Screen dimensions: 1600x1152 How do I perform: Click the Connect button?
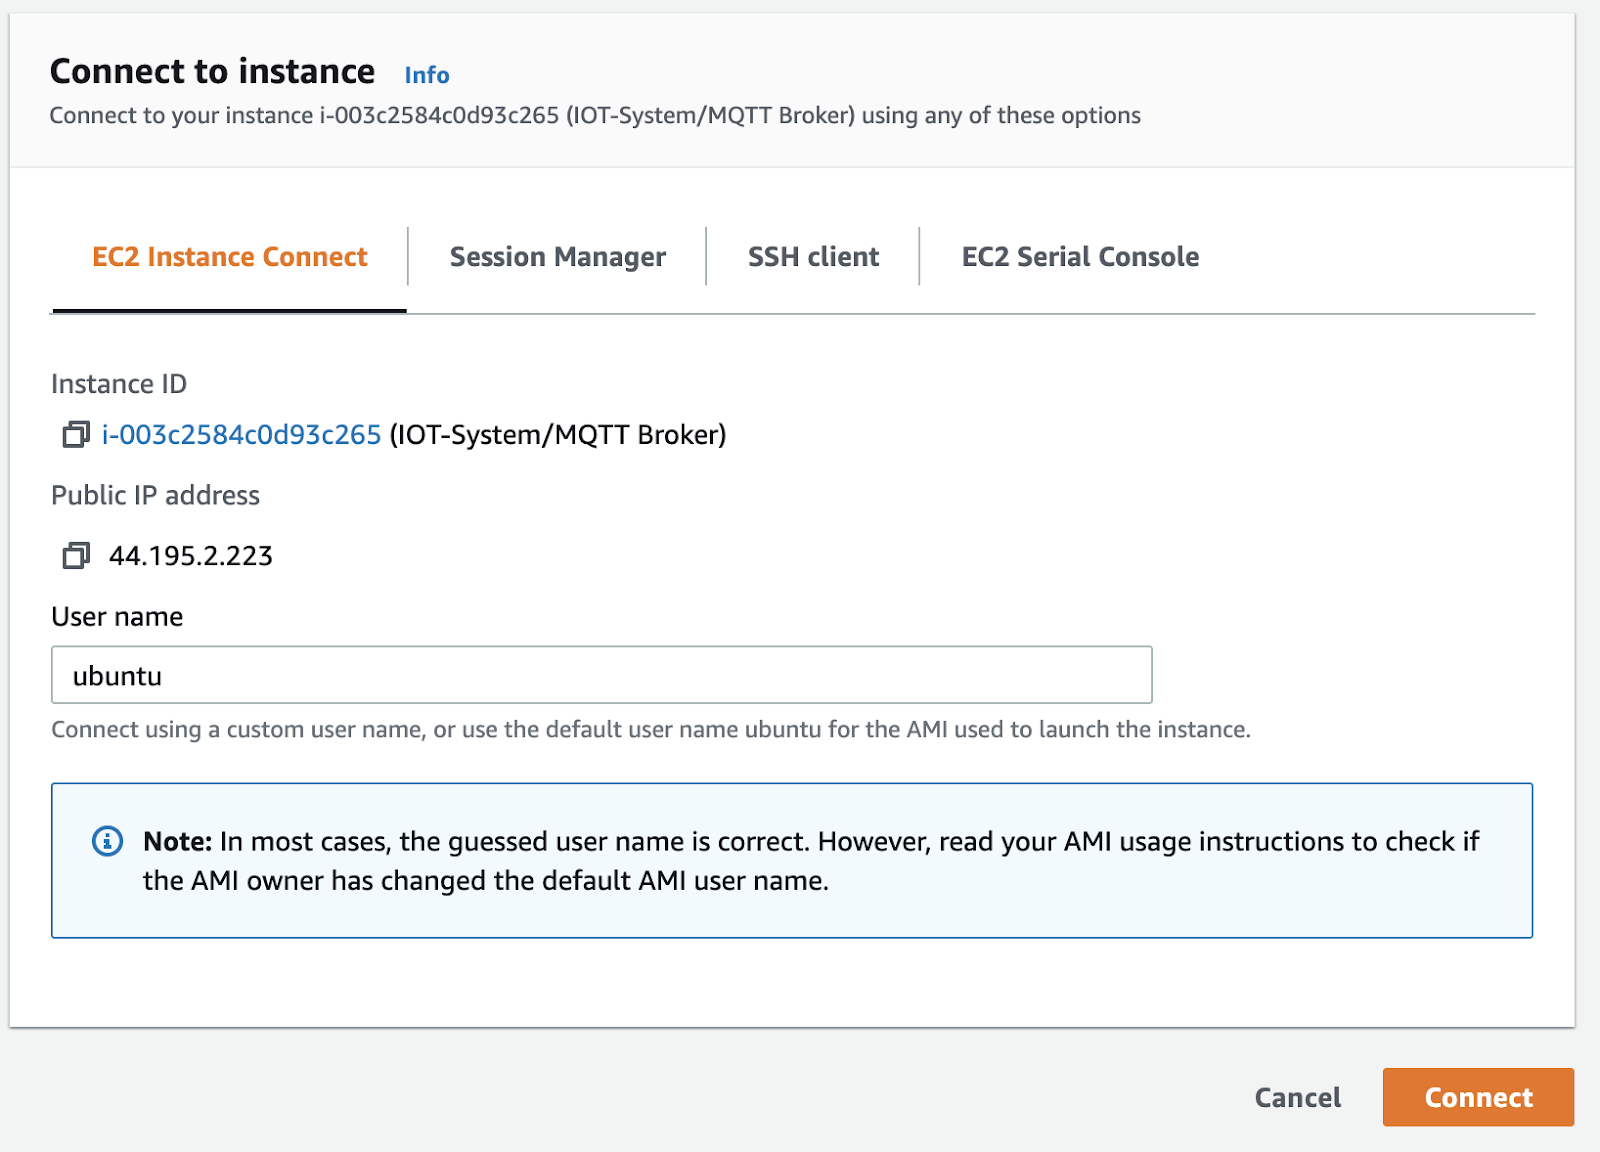click(1477, 1097)
